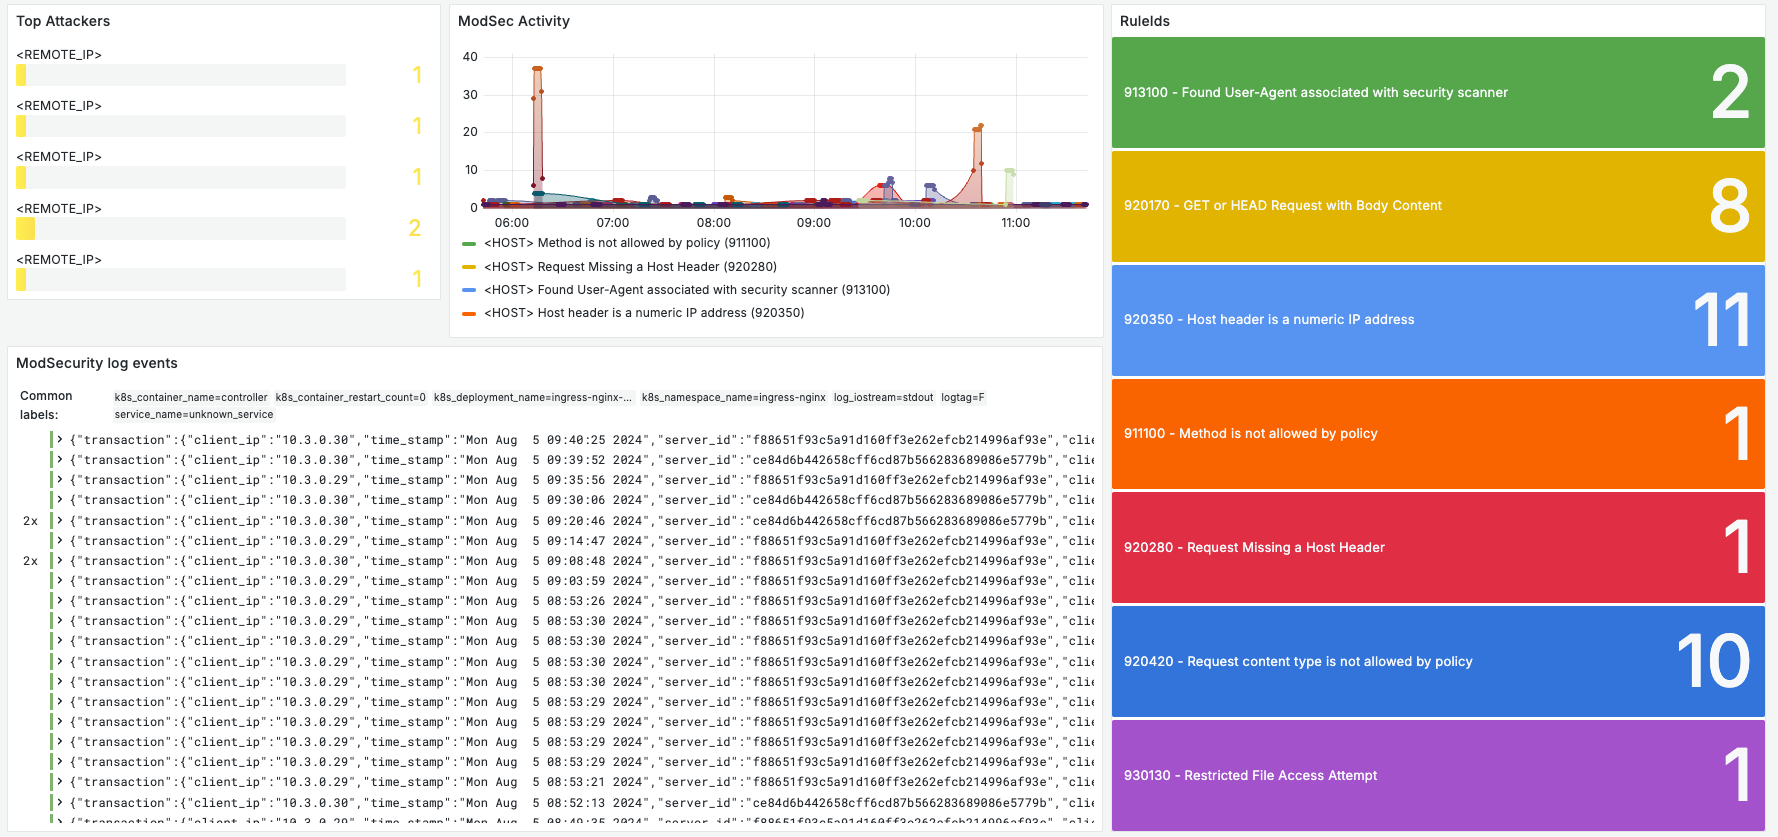Screen dimensions: 1778x837
Task: Open the ModSecurity log events panel header
Action: click(97, 363)
